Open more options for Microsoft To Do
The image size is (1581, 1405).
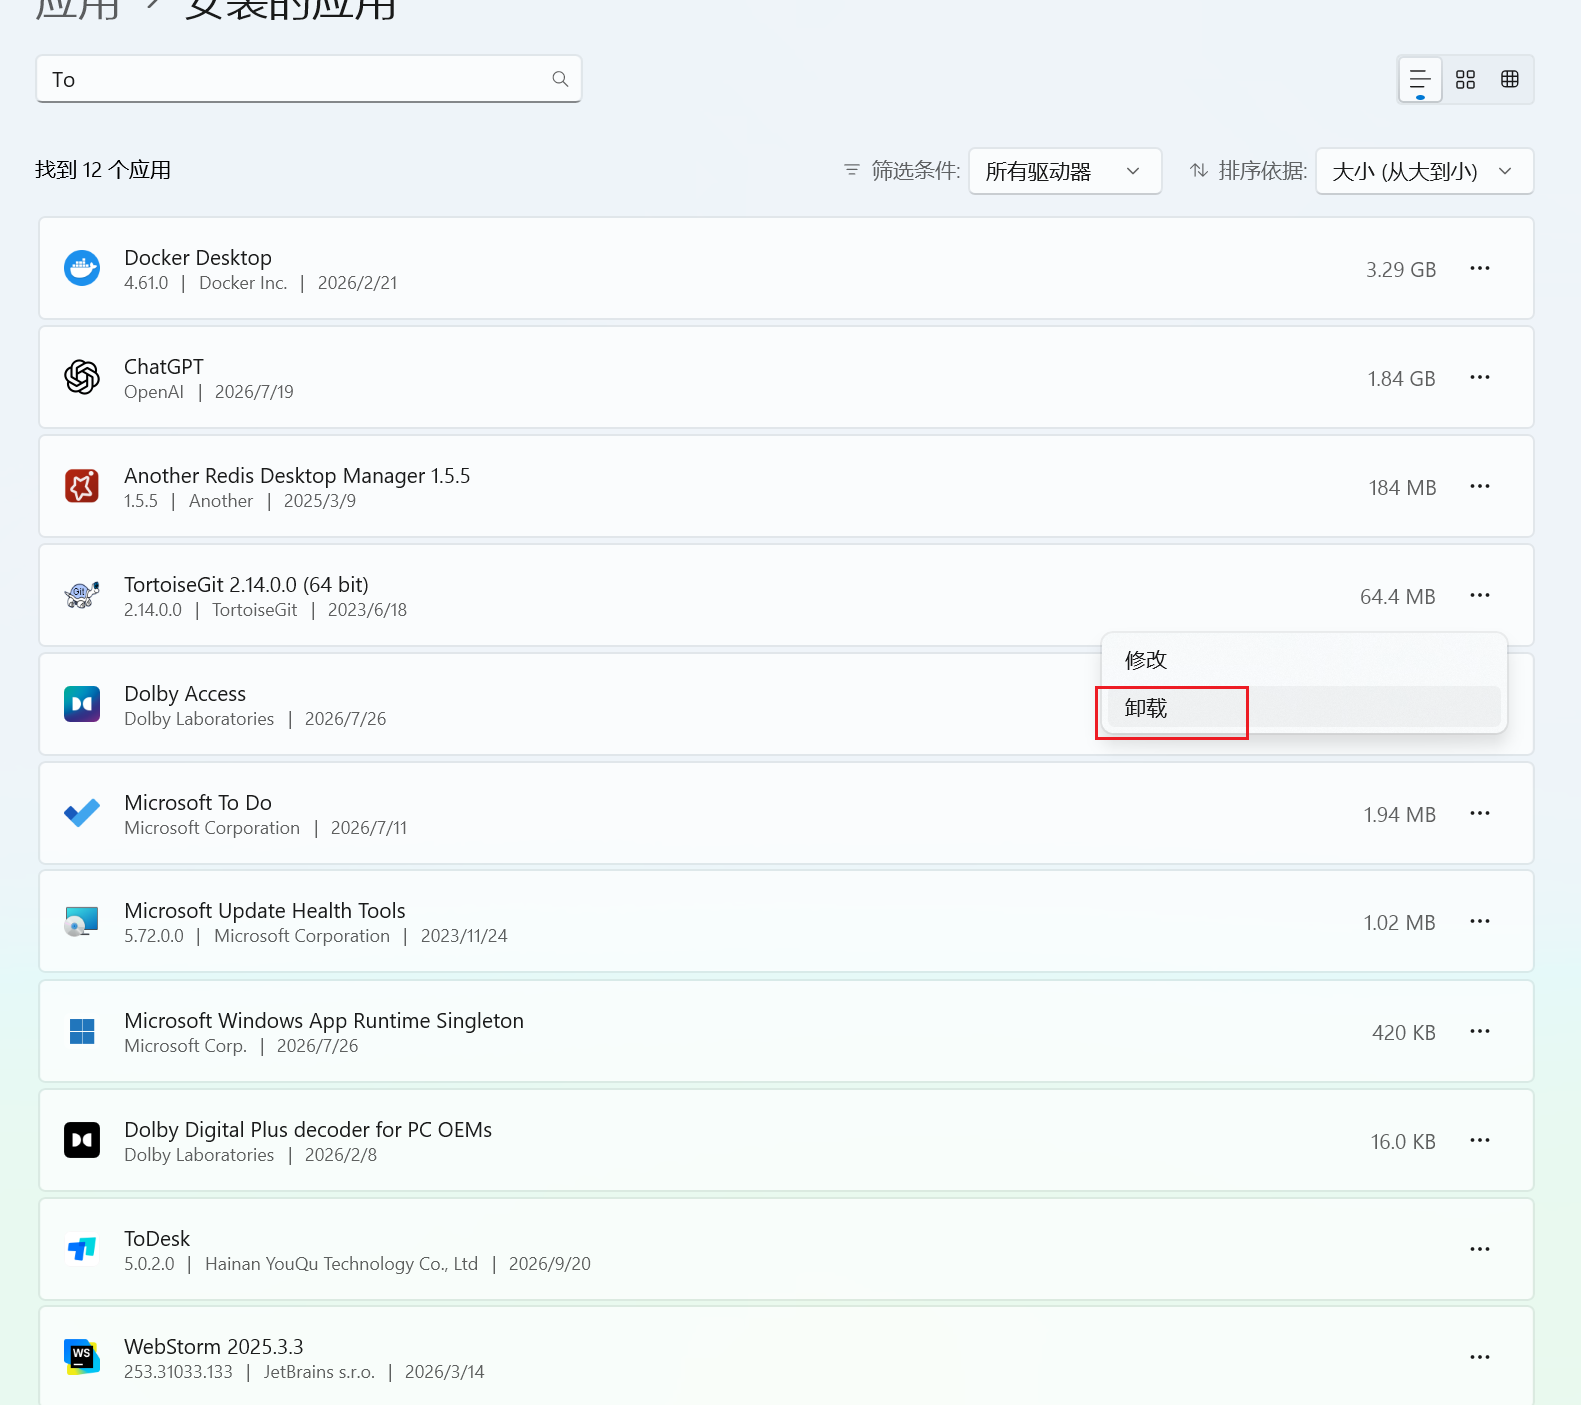tap(1480, 813)
